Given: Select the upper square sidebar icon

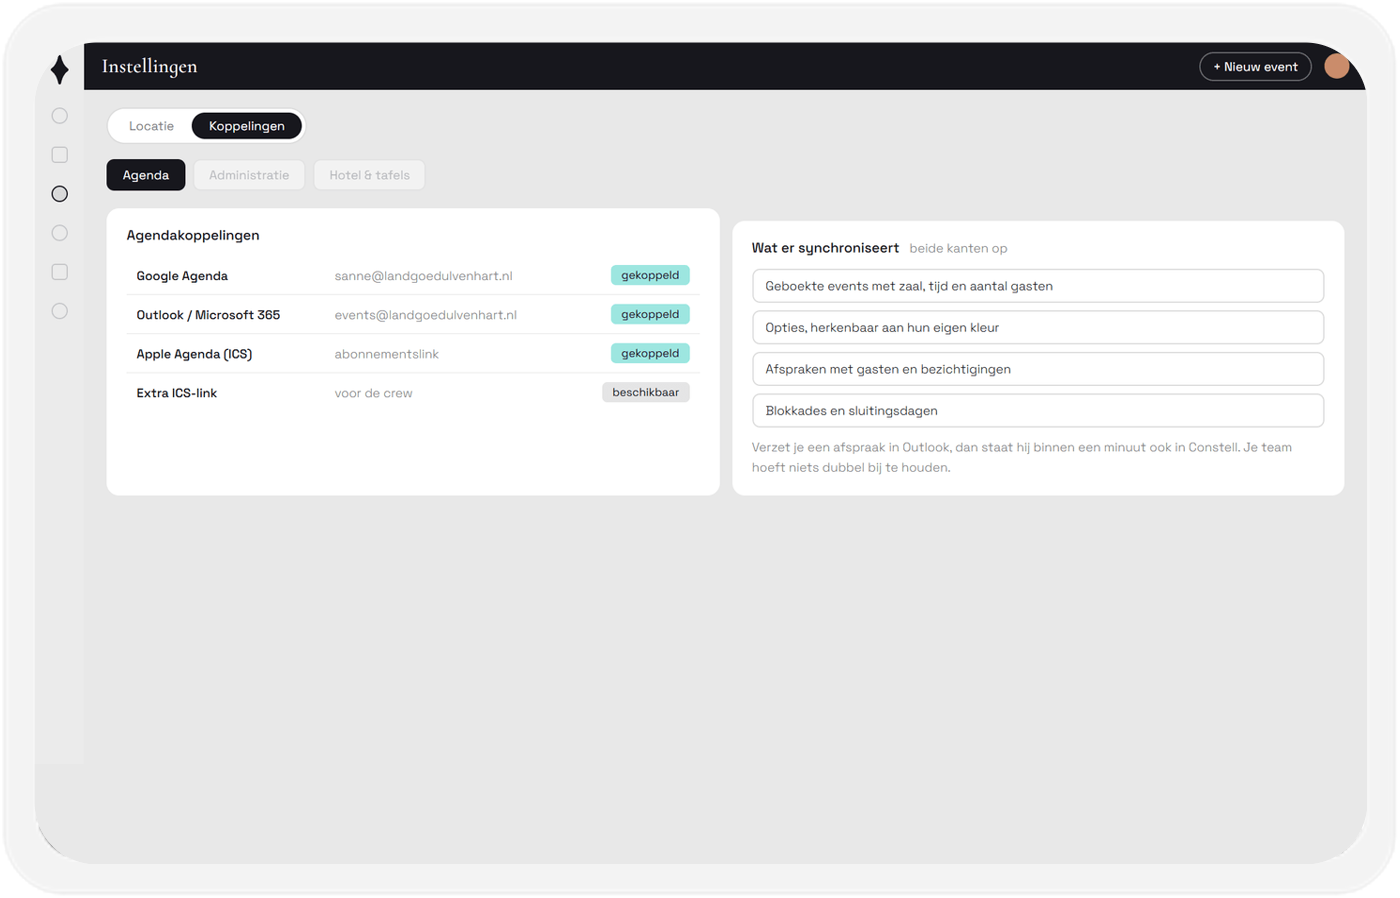Looking at the screenshot, I should click(x=60, y=155).
